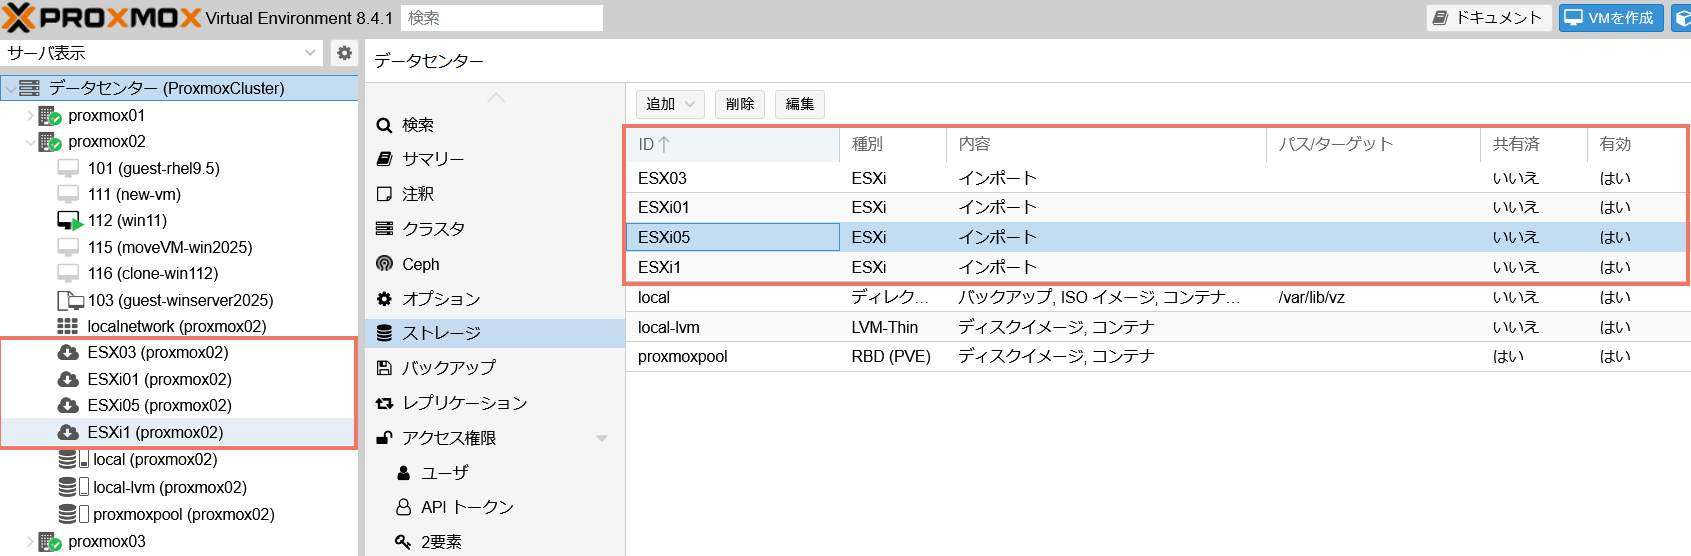This screenshot has width=1691, height=556.
Task: Click the 検索 search input field
Action: [501, 18]
